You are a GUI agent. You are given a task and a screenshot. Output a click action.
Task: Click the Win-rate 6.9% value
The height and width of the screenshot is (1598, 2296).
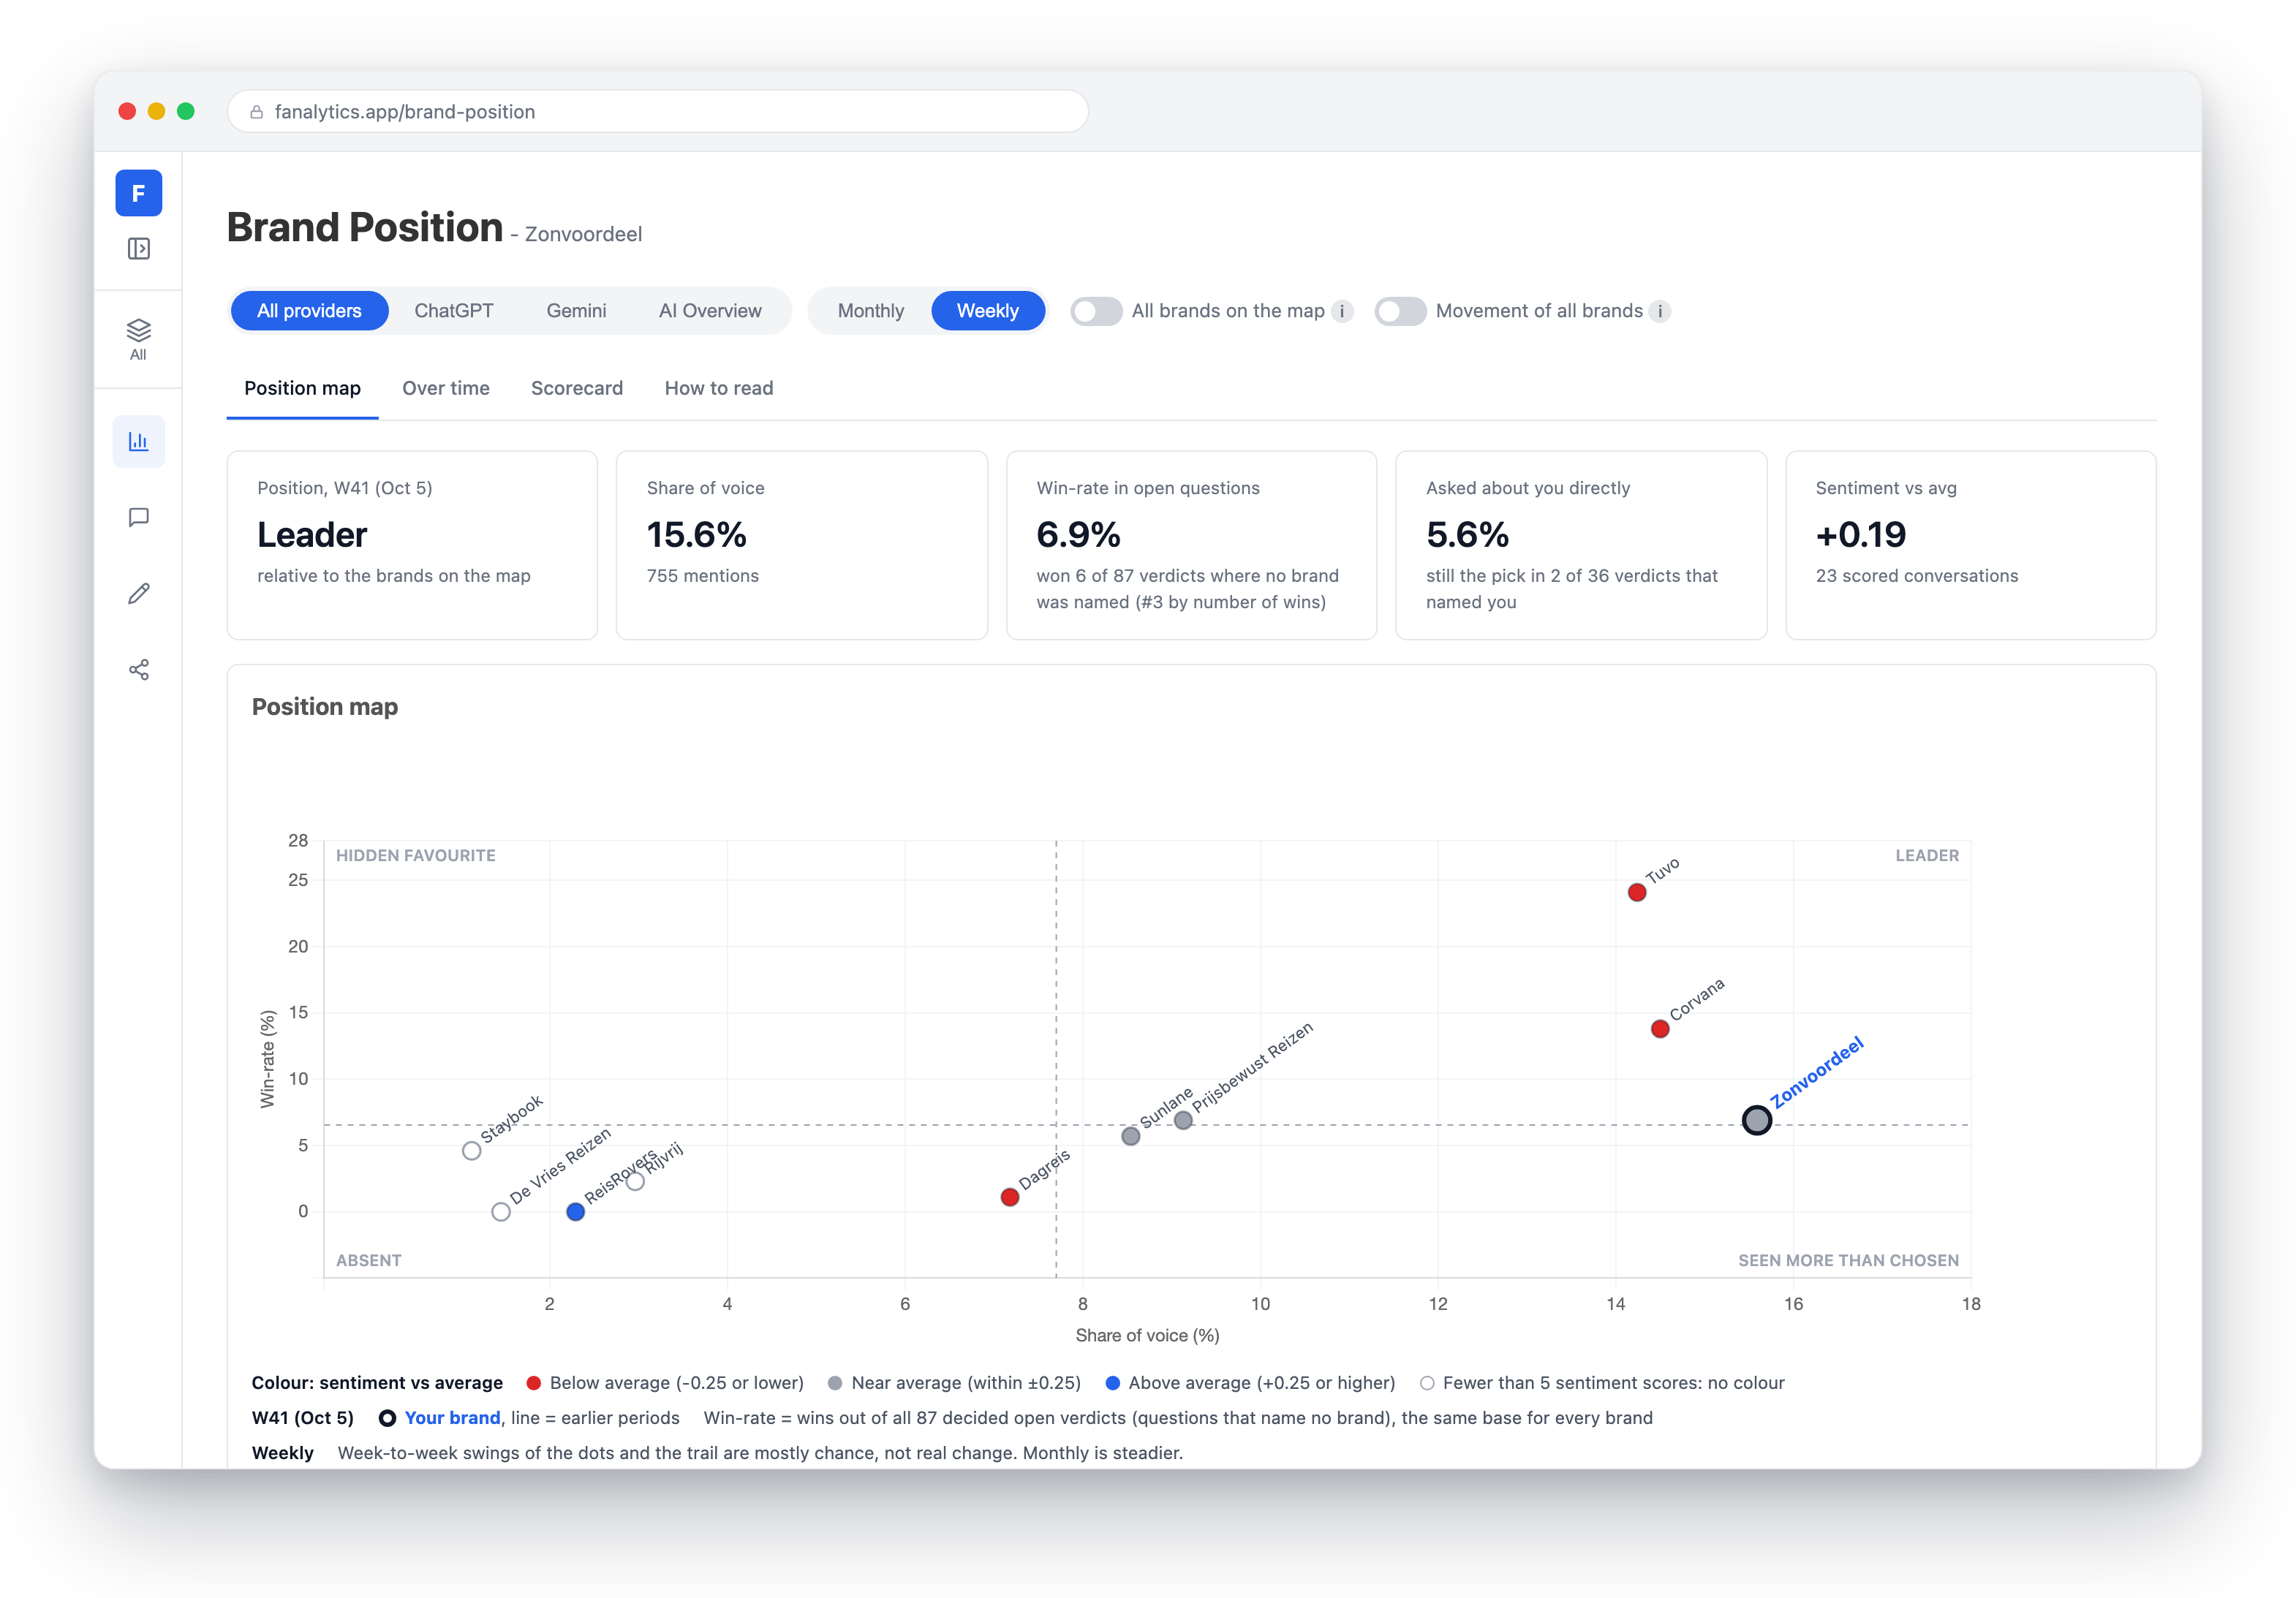1078,535
